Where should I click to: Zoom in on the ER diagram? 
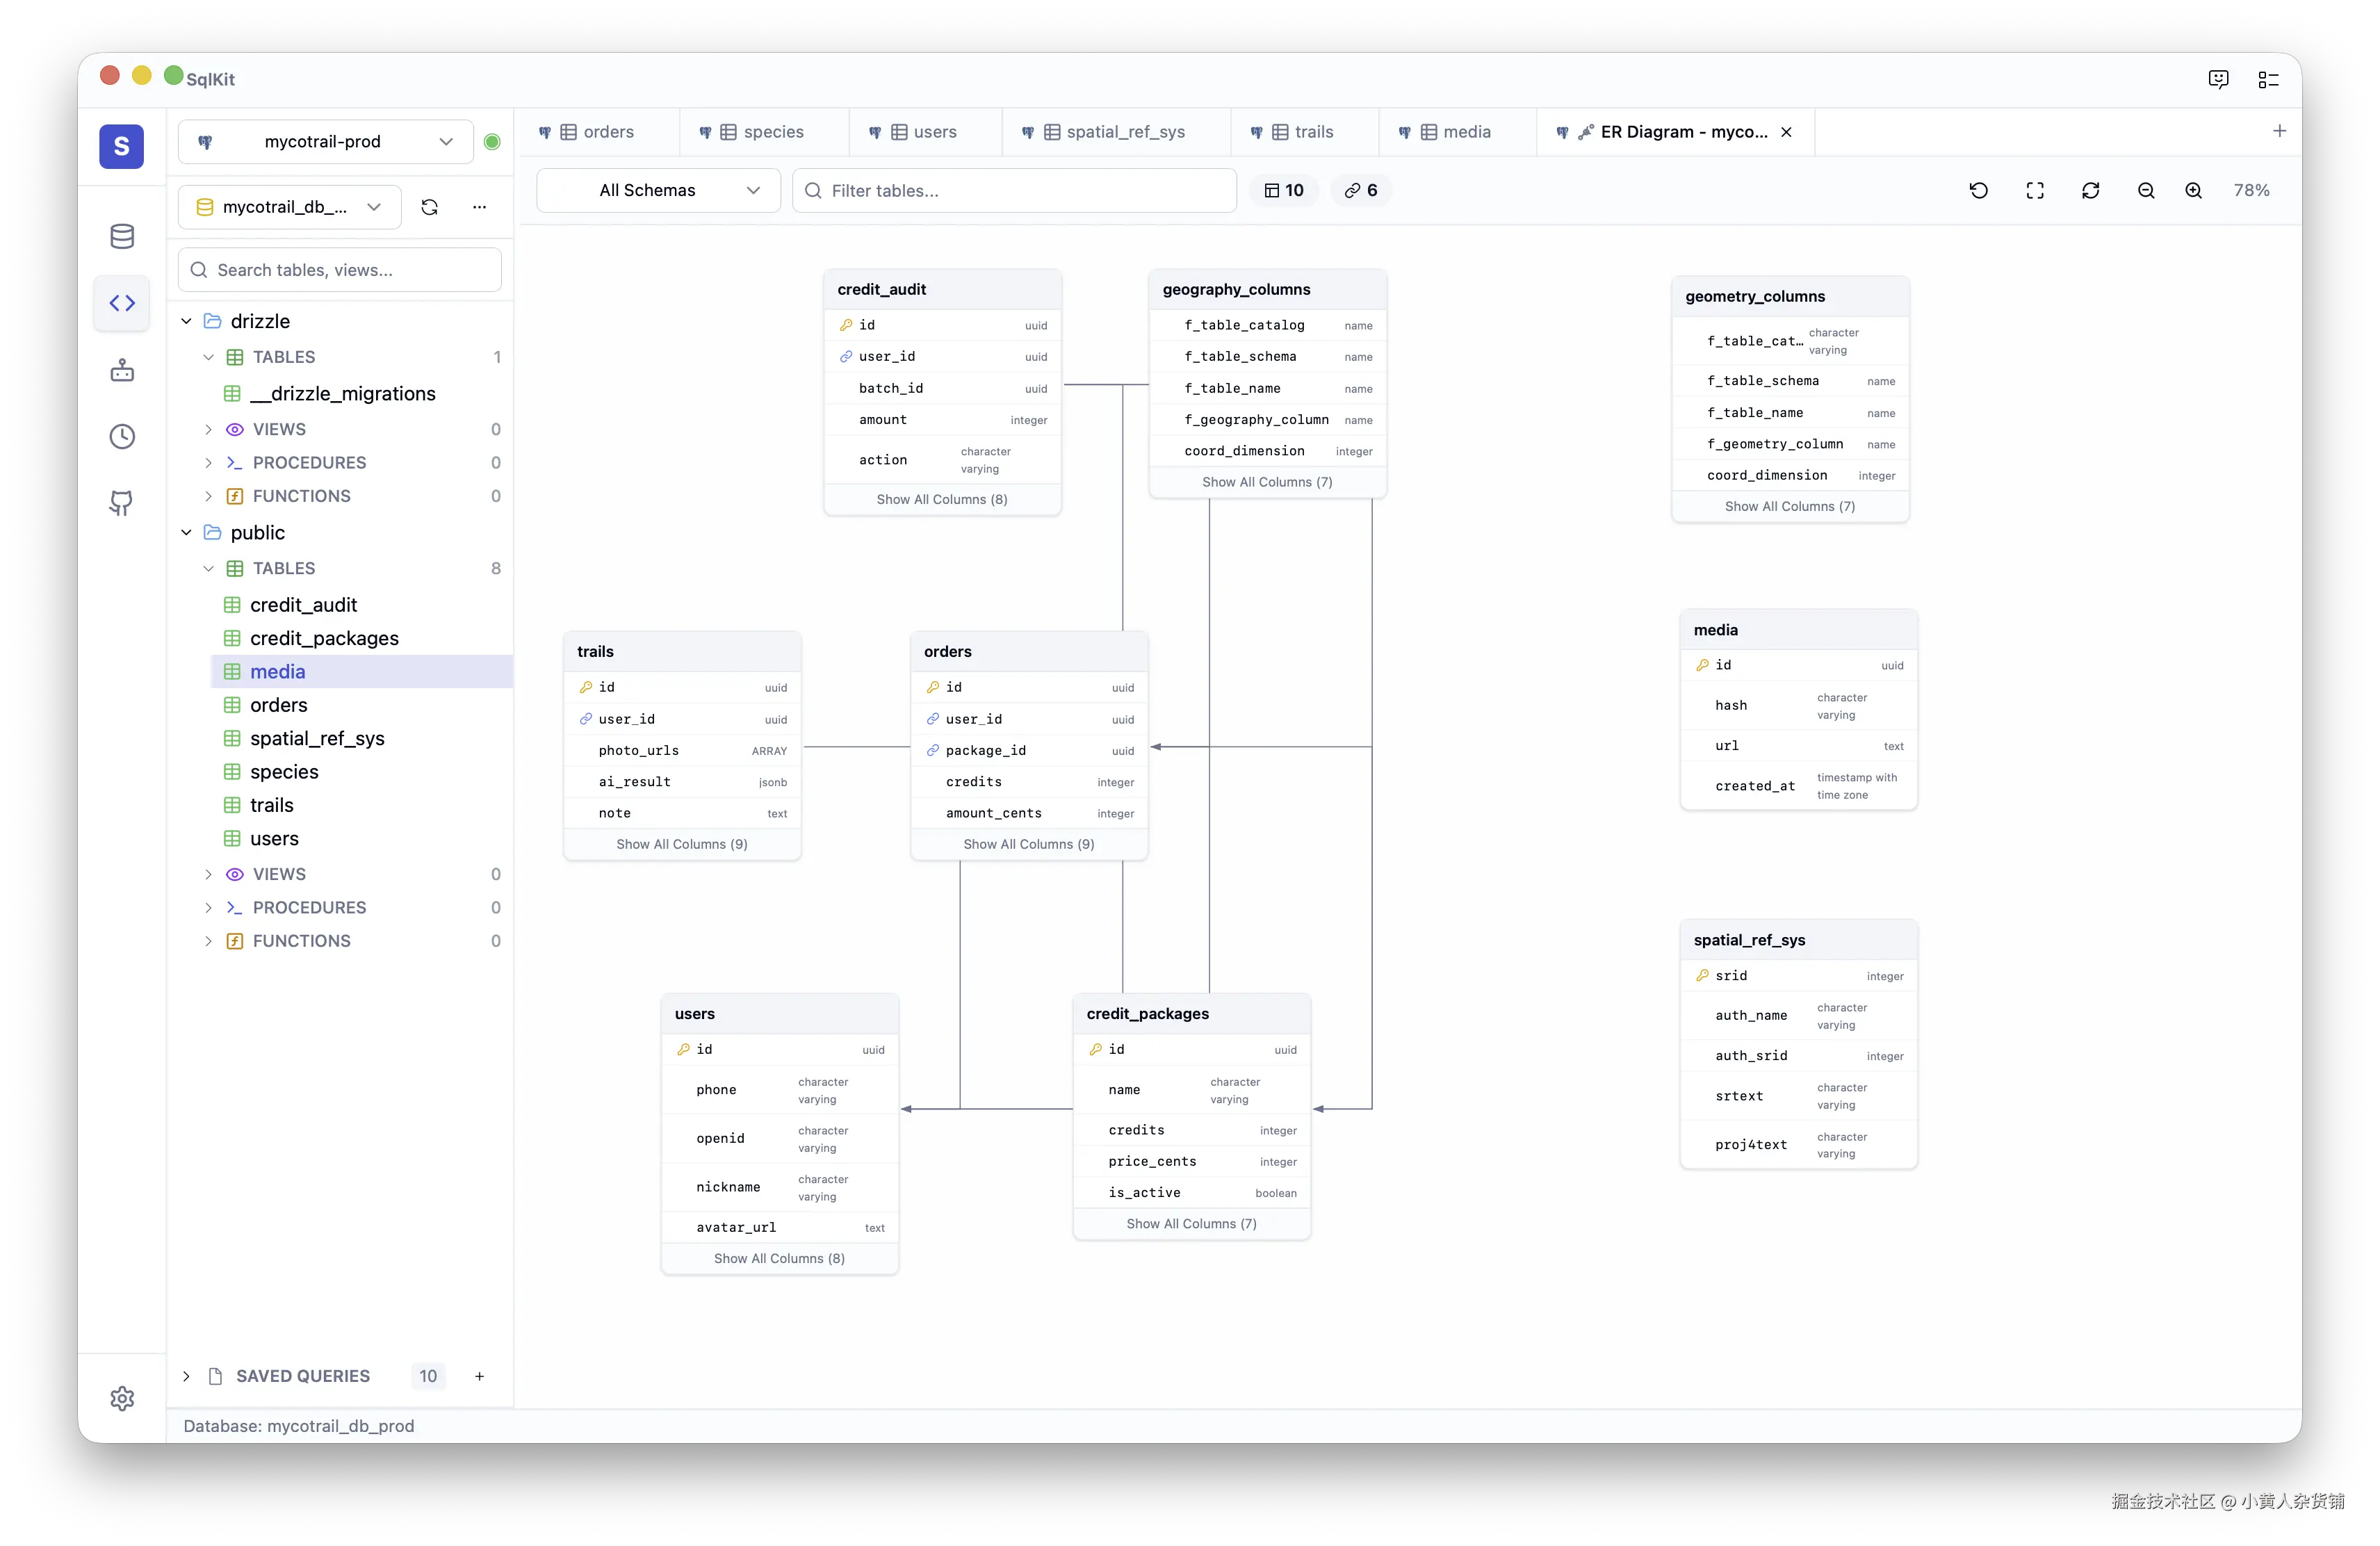click(x=2193, y=190)
